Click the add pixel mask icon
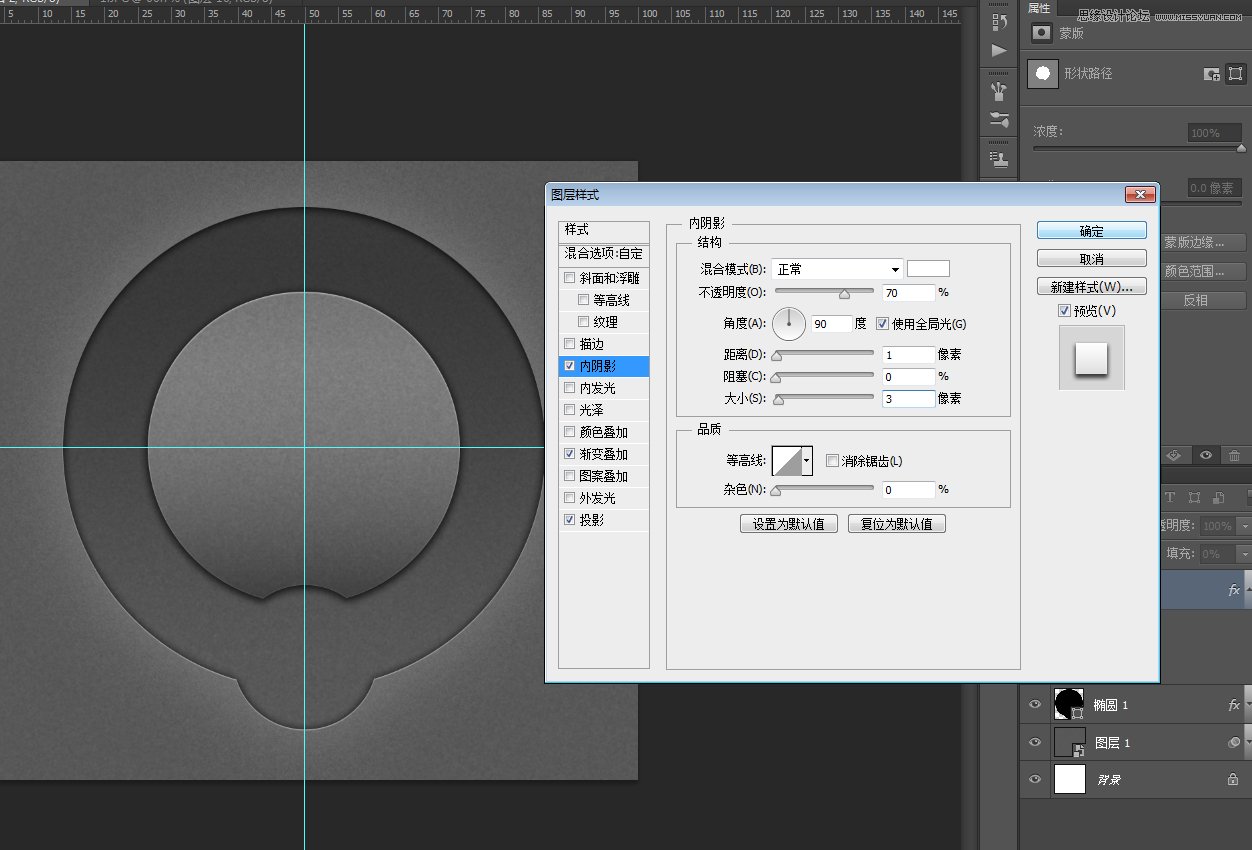The height and width of the screenshot is (850, 1252). pyautogui.click(x=1211, y=73)
